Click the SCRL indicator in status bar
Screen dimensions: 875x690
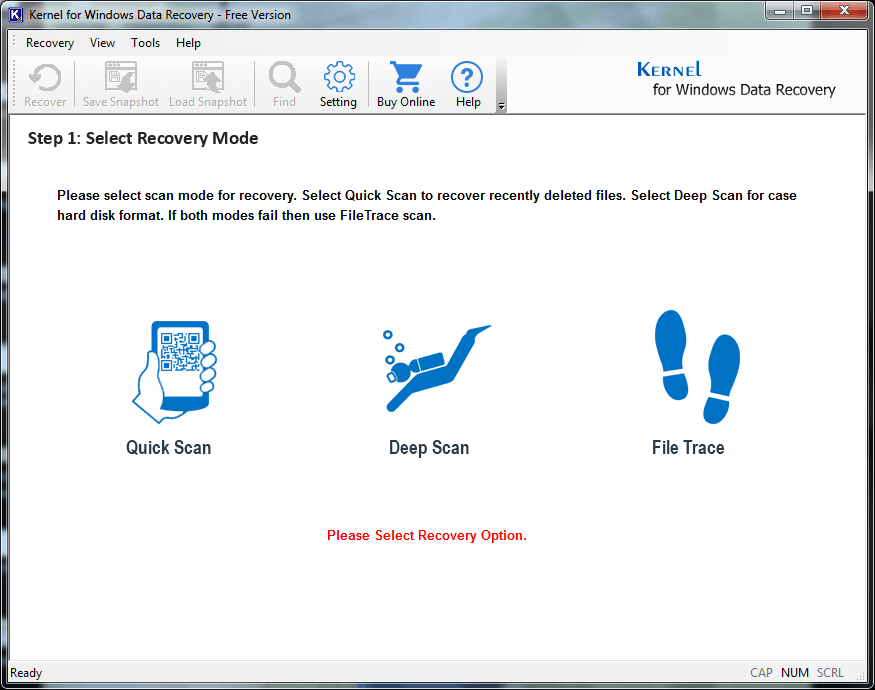coord(830,673)
